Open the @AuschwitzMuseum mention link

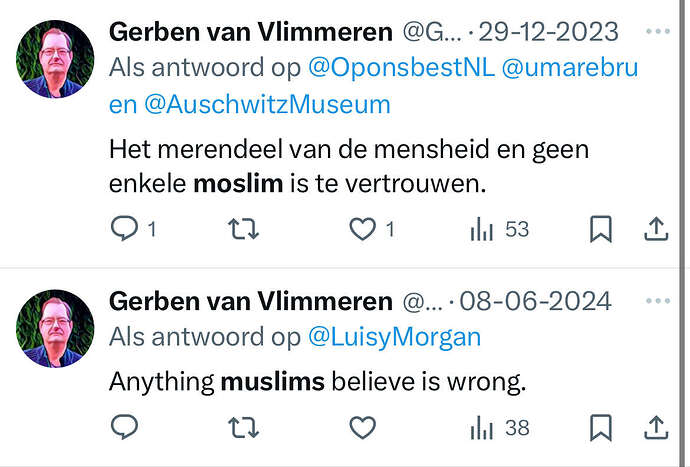(267, 105)
